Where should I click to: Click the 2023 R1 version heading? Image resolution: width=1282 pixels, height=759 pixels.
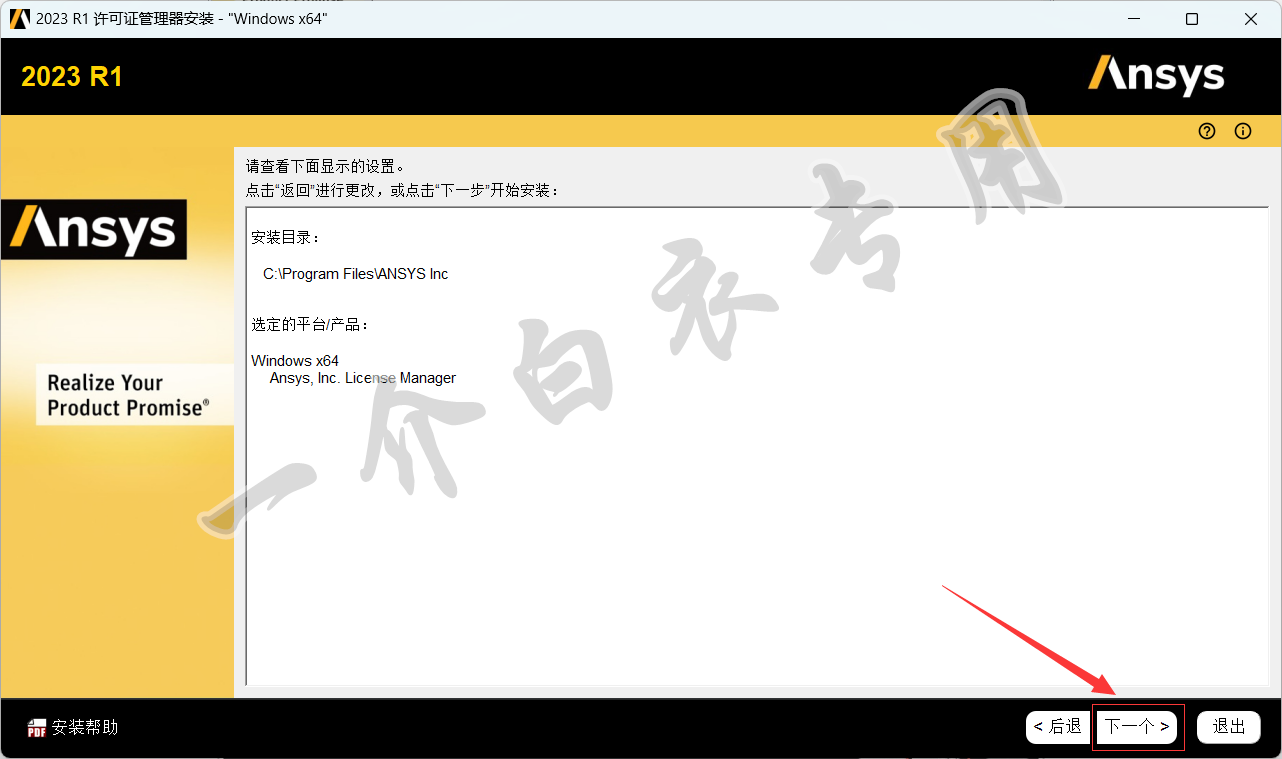(72, 77)
